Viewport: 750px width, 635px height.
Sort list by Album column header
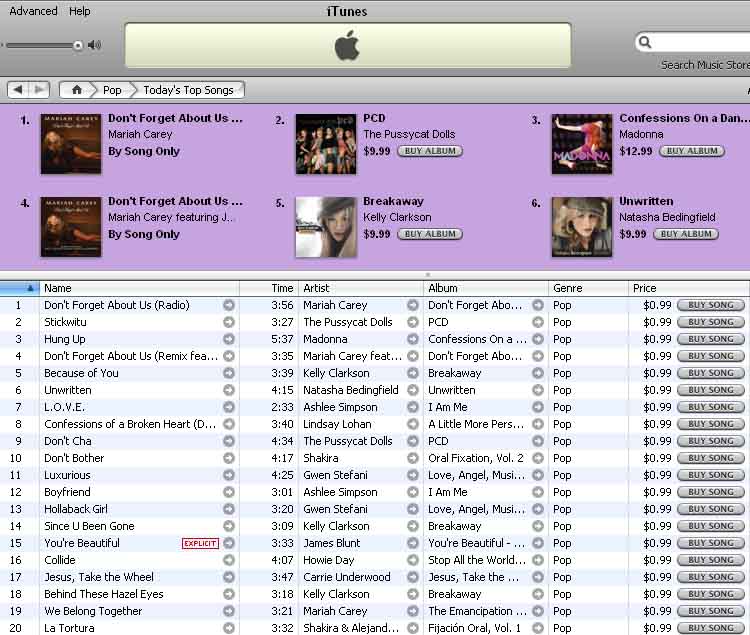tap(485, 288)
